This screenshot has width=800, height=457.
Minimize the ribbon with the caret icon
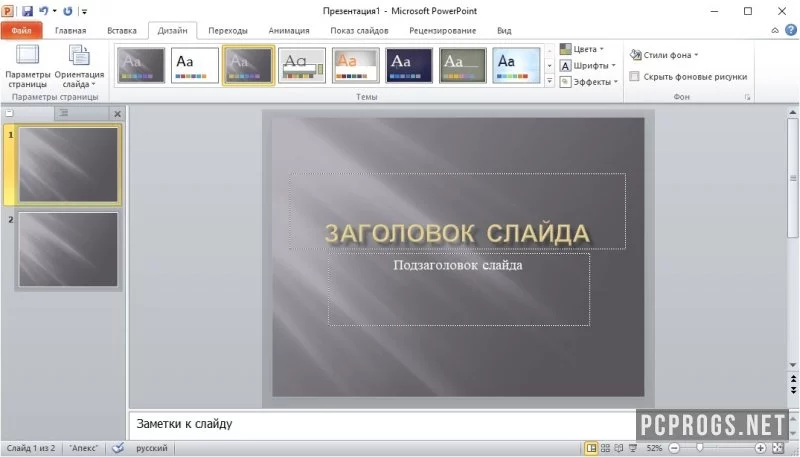click(x=775, y=31)
